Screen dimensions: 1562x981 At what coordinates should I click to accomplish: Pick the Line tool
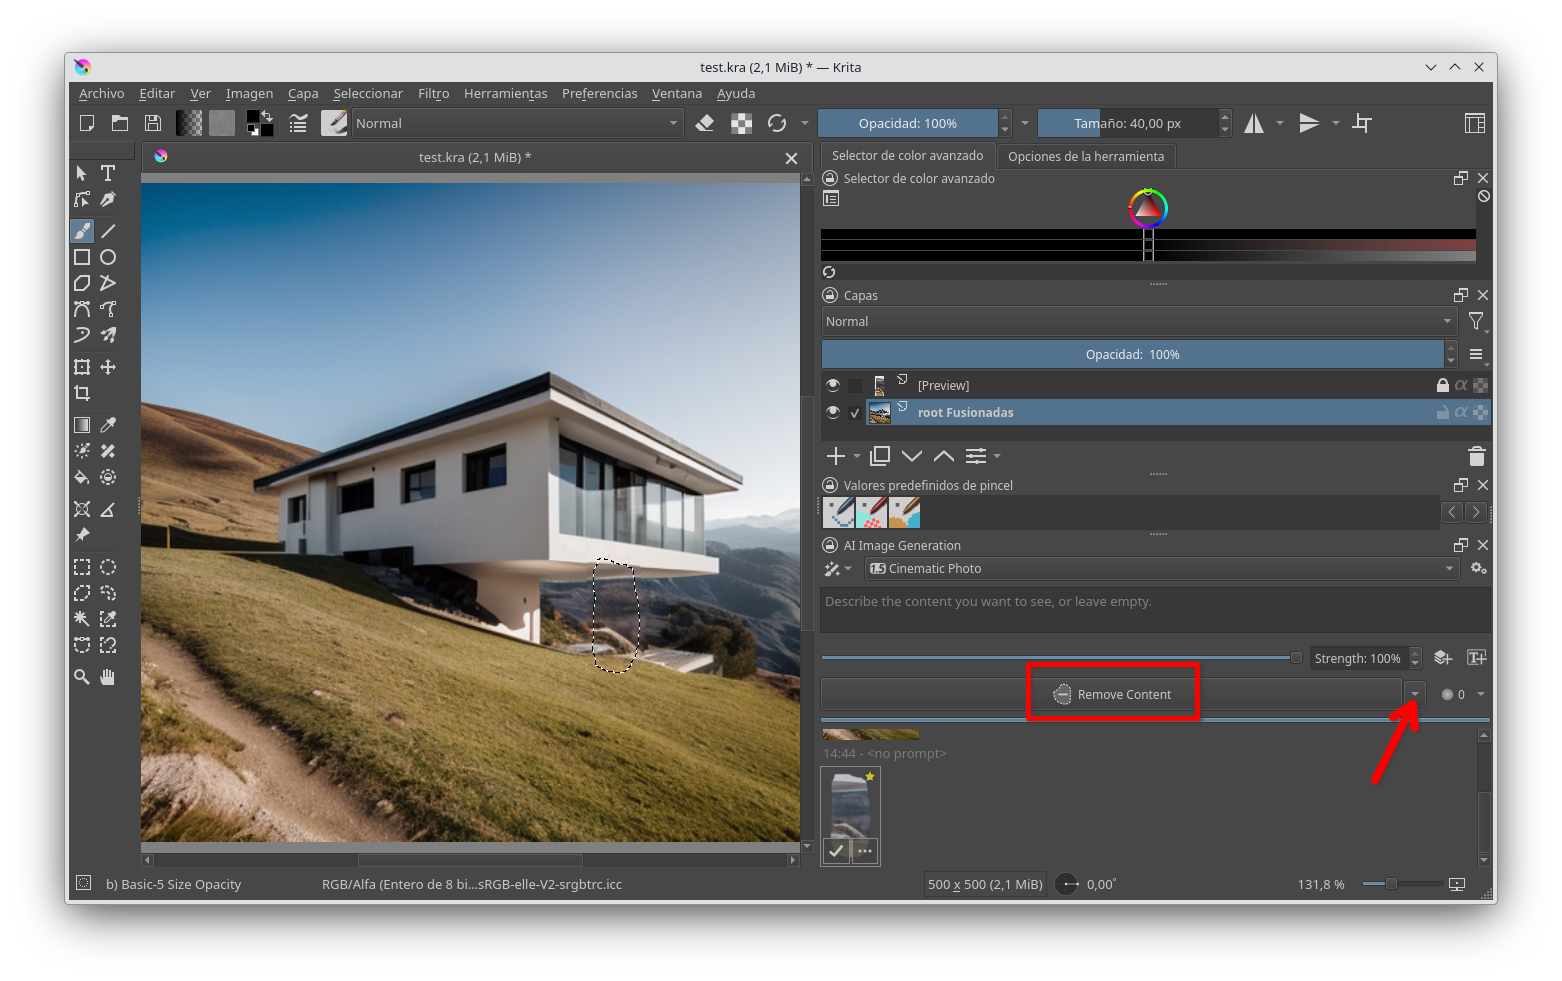pyautogui.click(x=108, y=231)
